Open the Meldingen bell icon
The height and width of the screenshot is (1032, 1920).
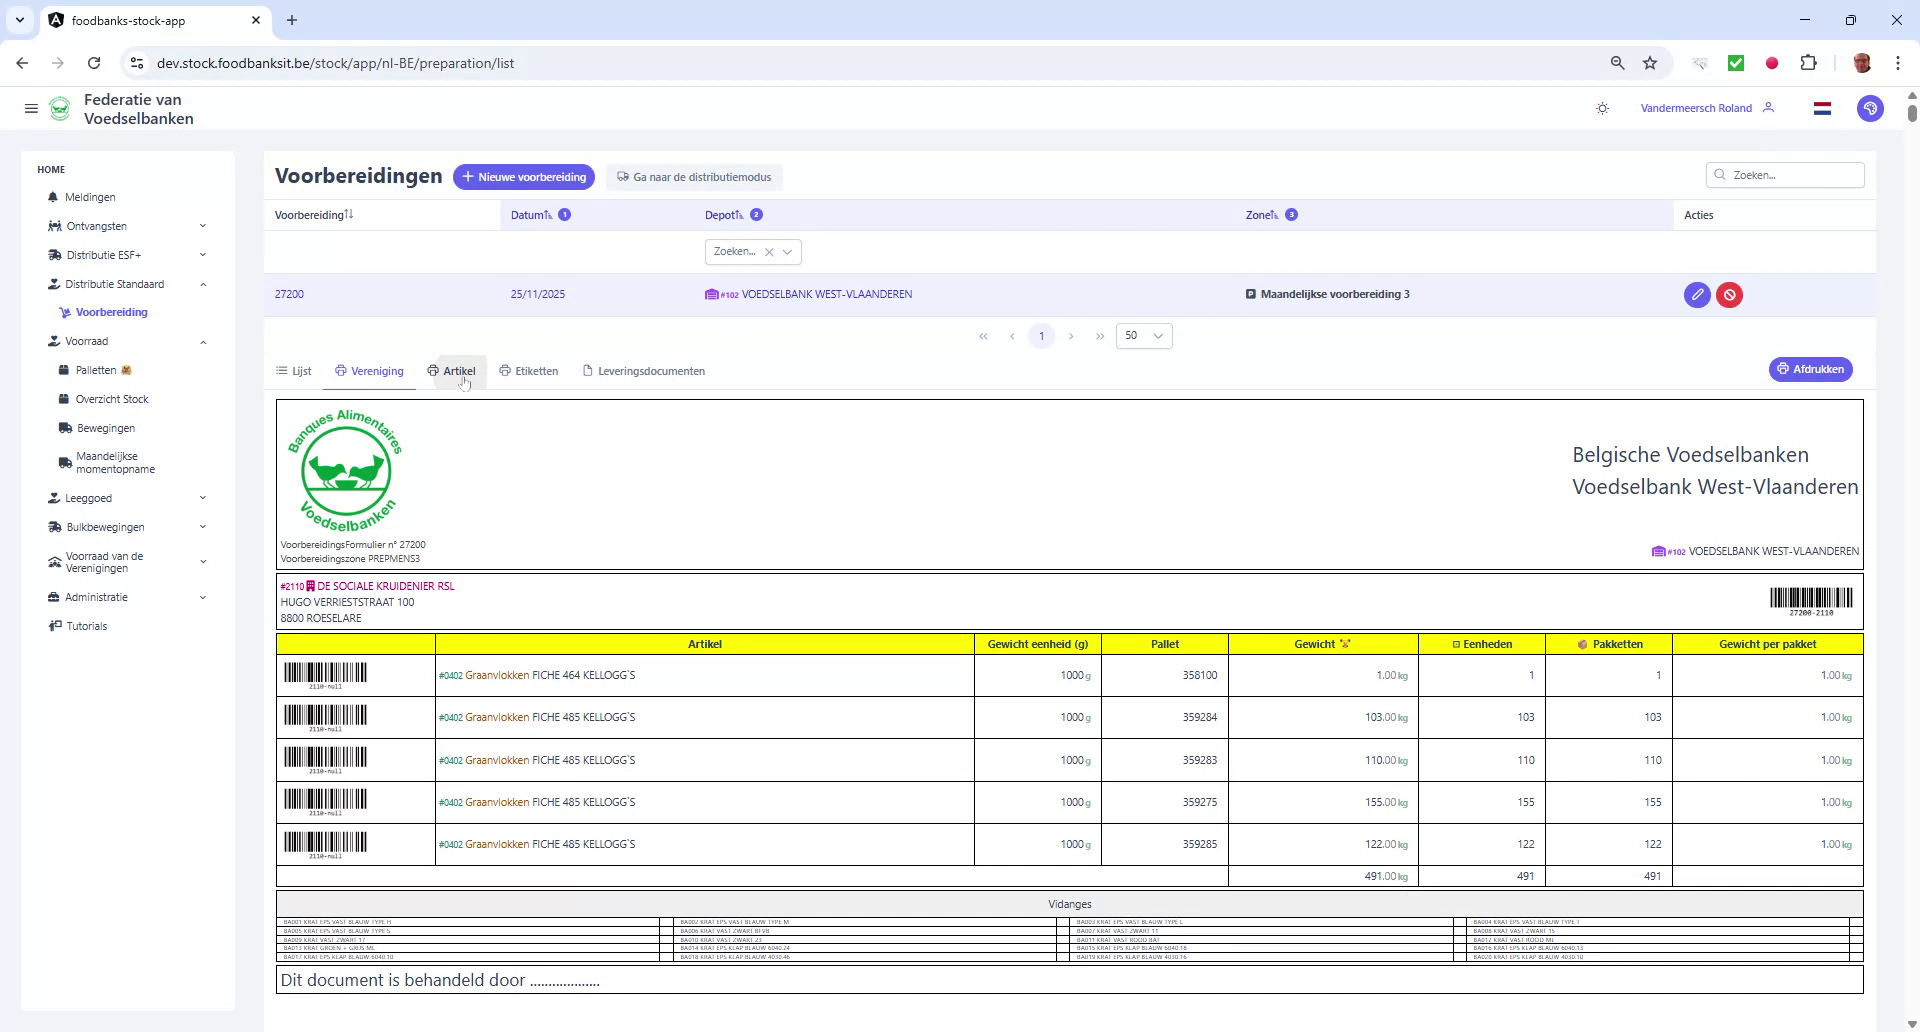click(53, 197)
